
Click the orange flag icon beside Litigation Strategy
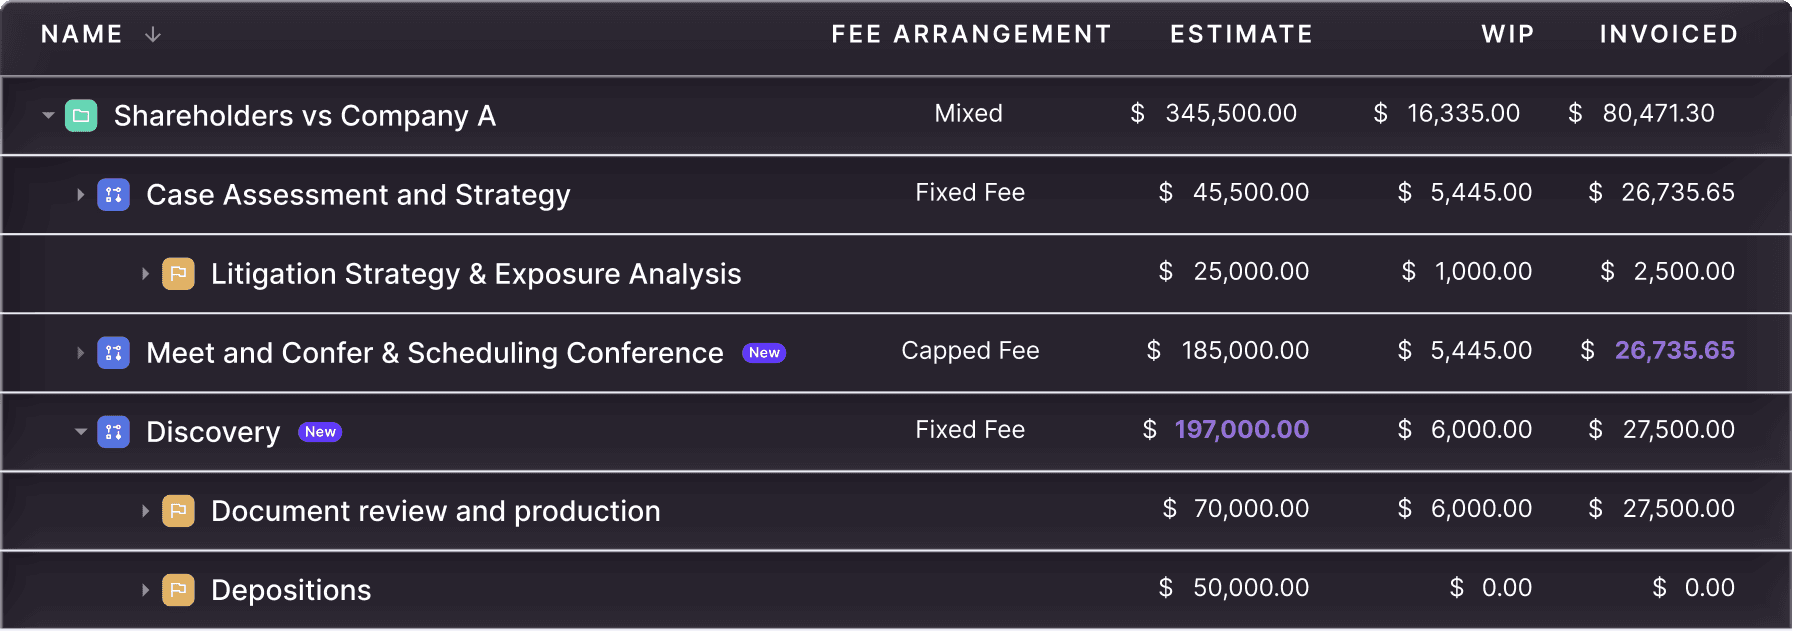pos(178,273)
